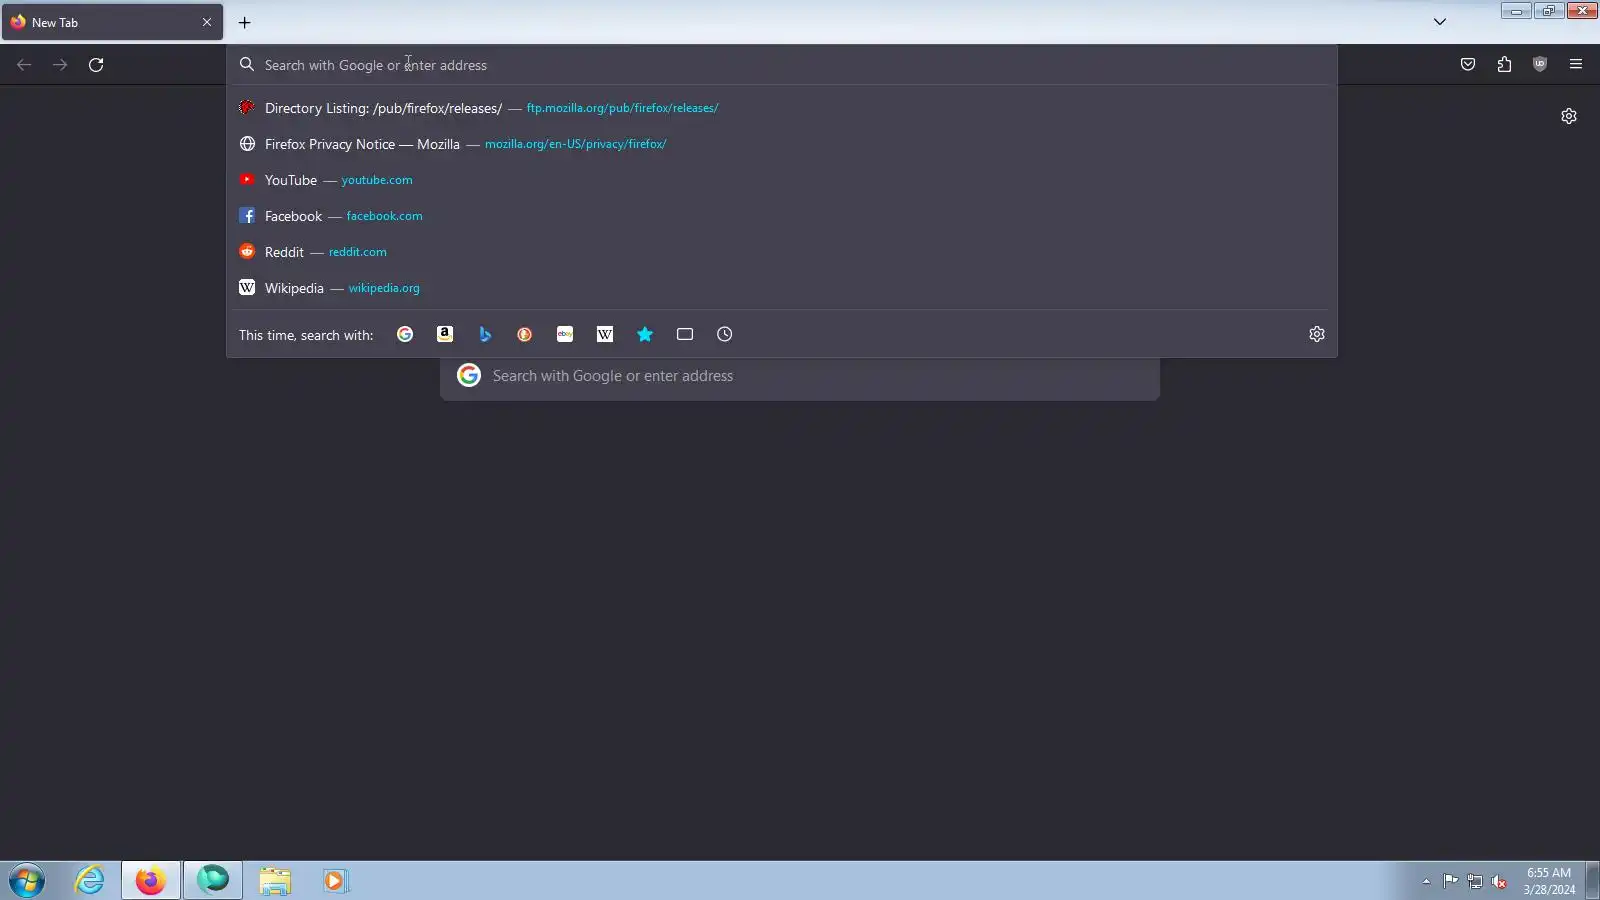Viewport: 1600px width, 900px height.
Task: Open search settings gear in the address dropdown
Action: [x=1317, y=335]
